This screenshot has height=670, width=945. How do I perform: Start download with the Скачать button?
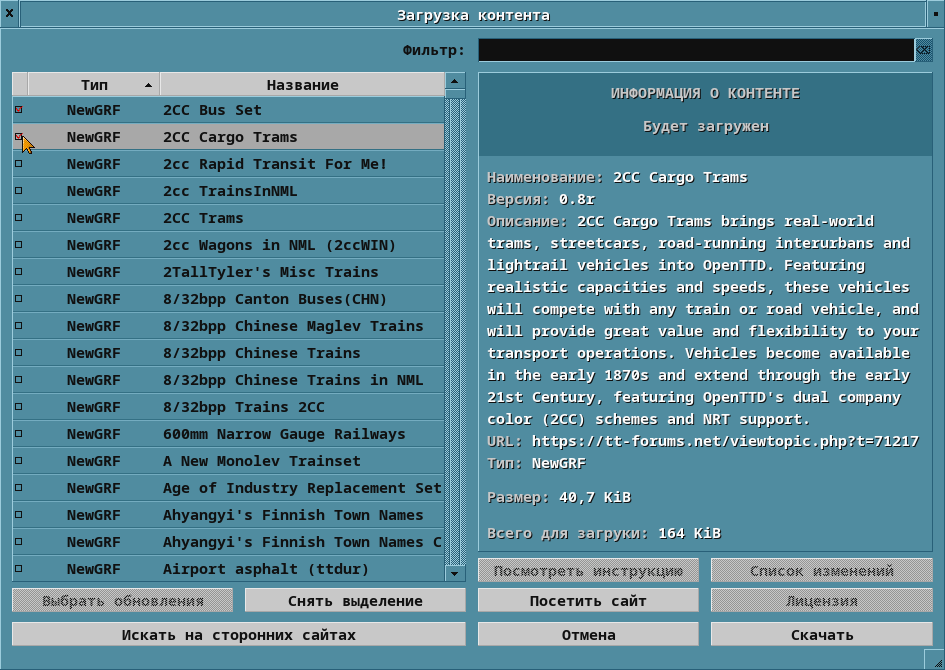(821, 633)
